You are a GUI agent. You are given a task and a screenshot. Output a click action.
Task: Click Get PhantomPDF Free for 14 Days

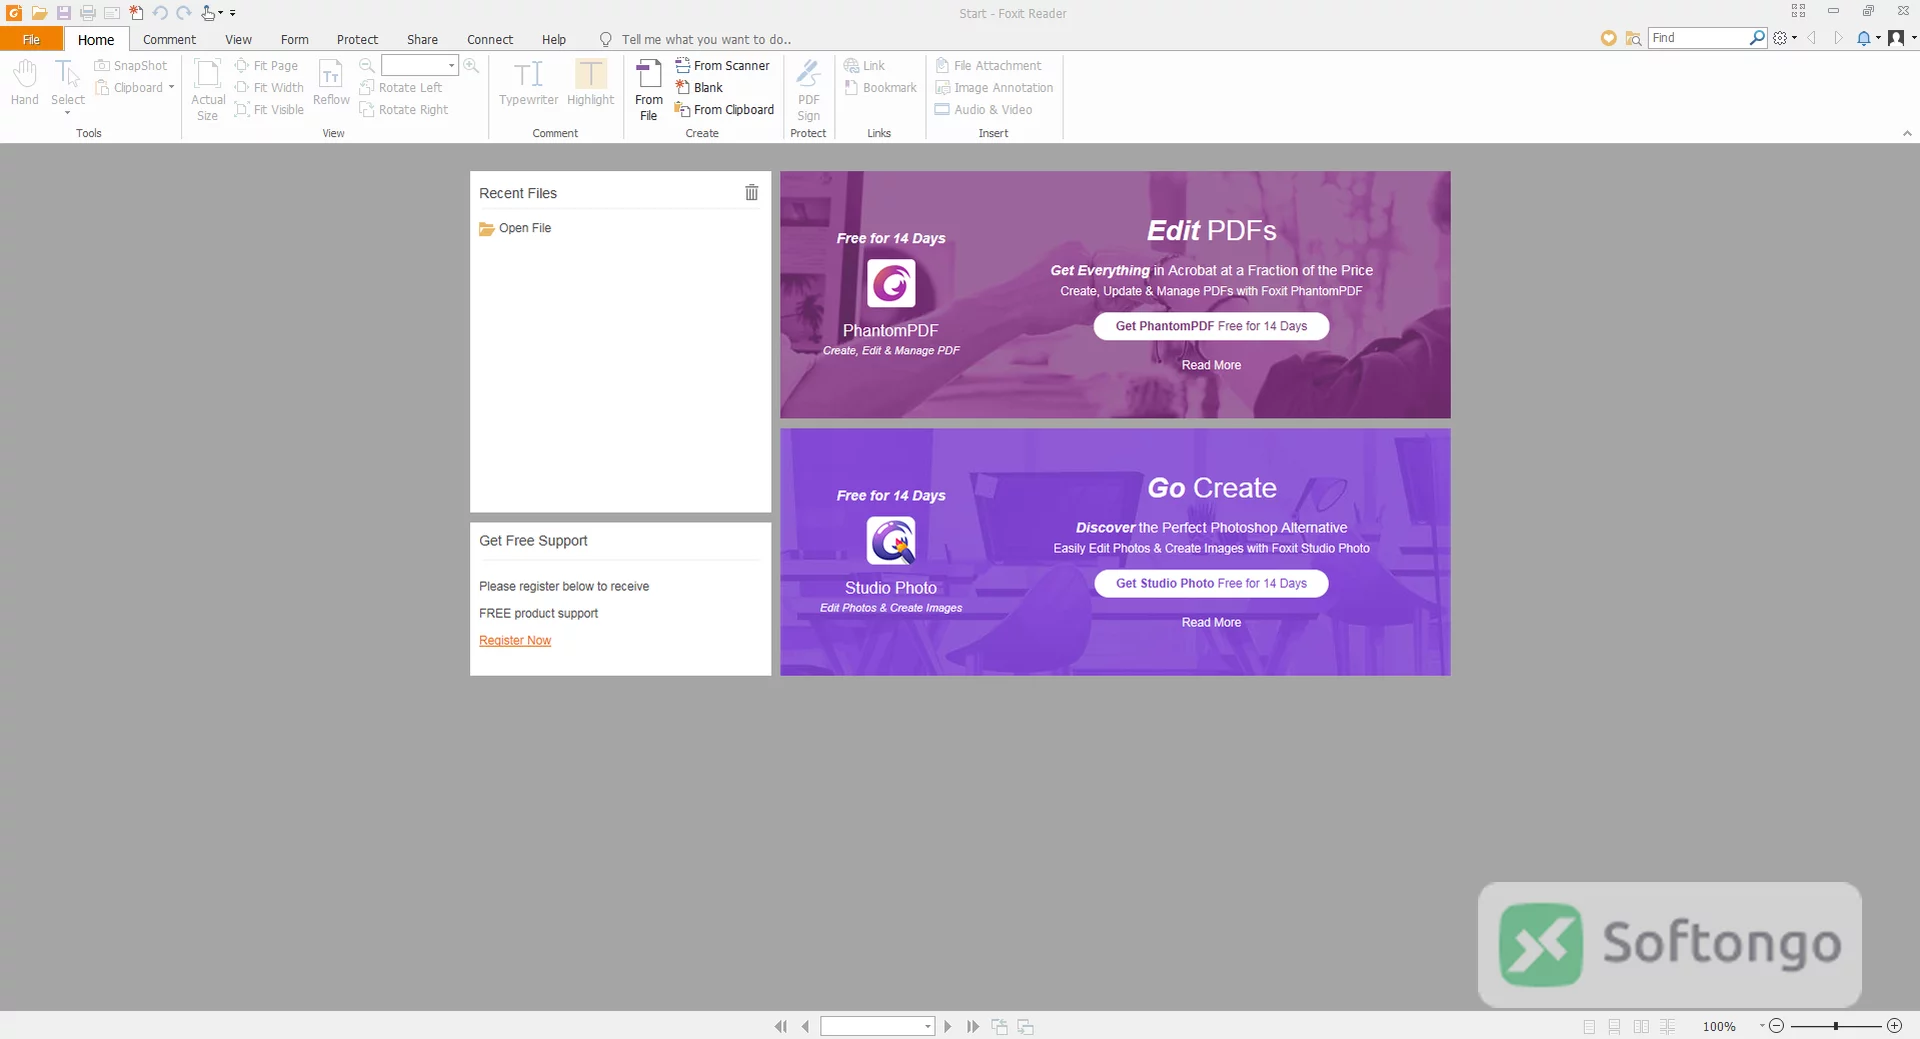tap(1211, 326)
